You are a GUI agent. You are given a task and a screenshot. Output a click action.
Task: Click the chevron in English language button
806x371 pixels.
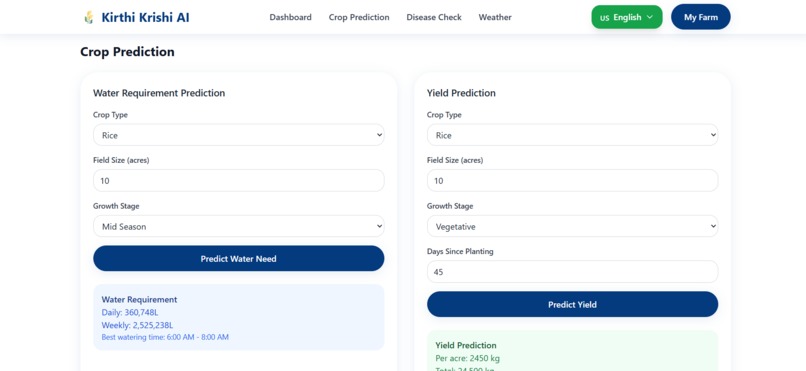[x=650, y=17]
